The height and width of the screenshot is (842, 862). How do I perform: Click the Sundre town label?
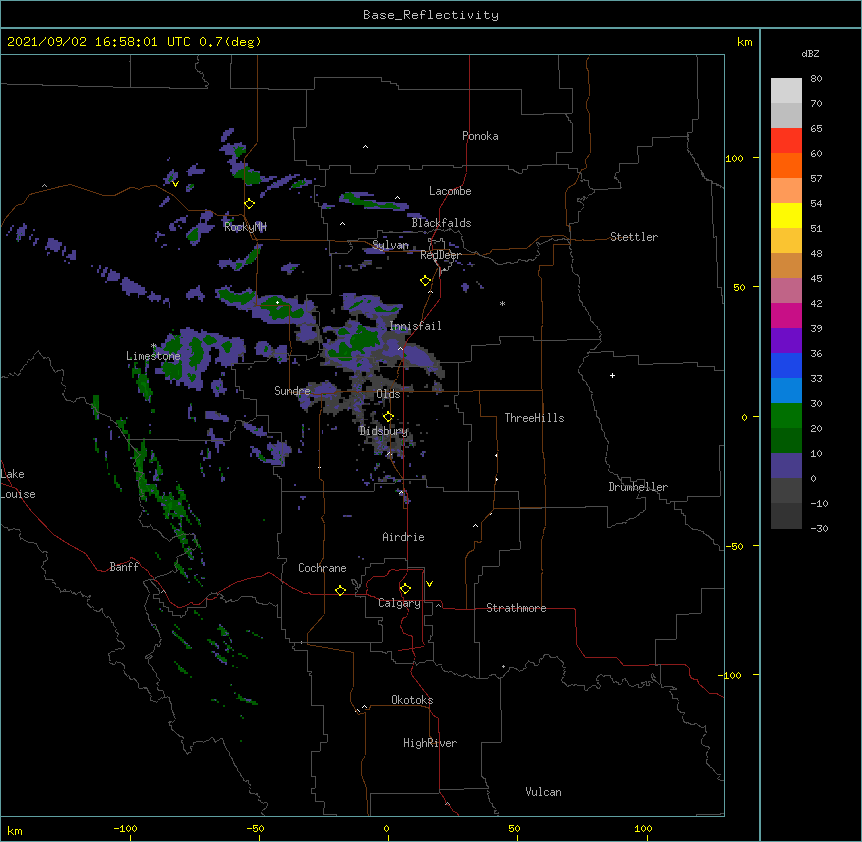pyautogui.click(x=292, y=391)
